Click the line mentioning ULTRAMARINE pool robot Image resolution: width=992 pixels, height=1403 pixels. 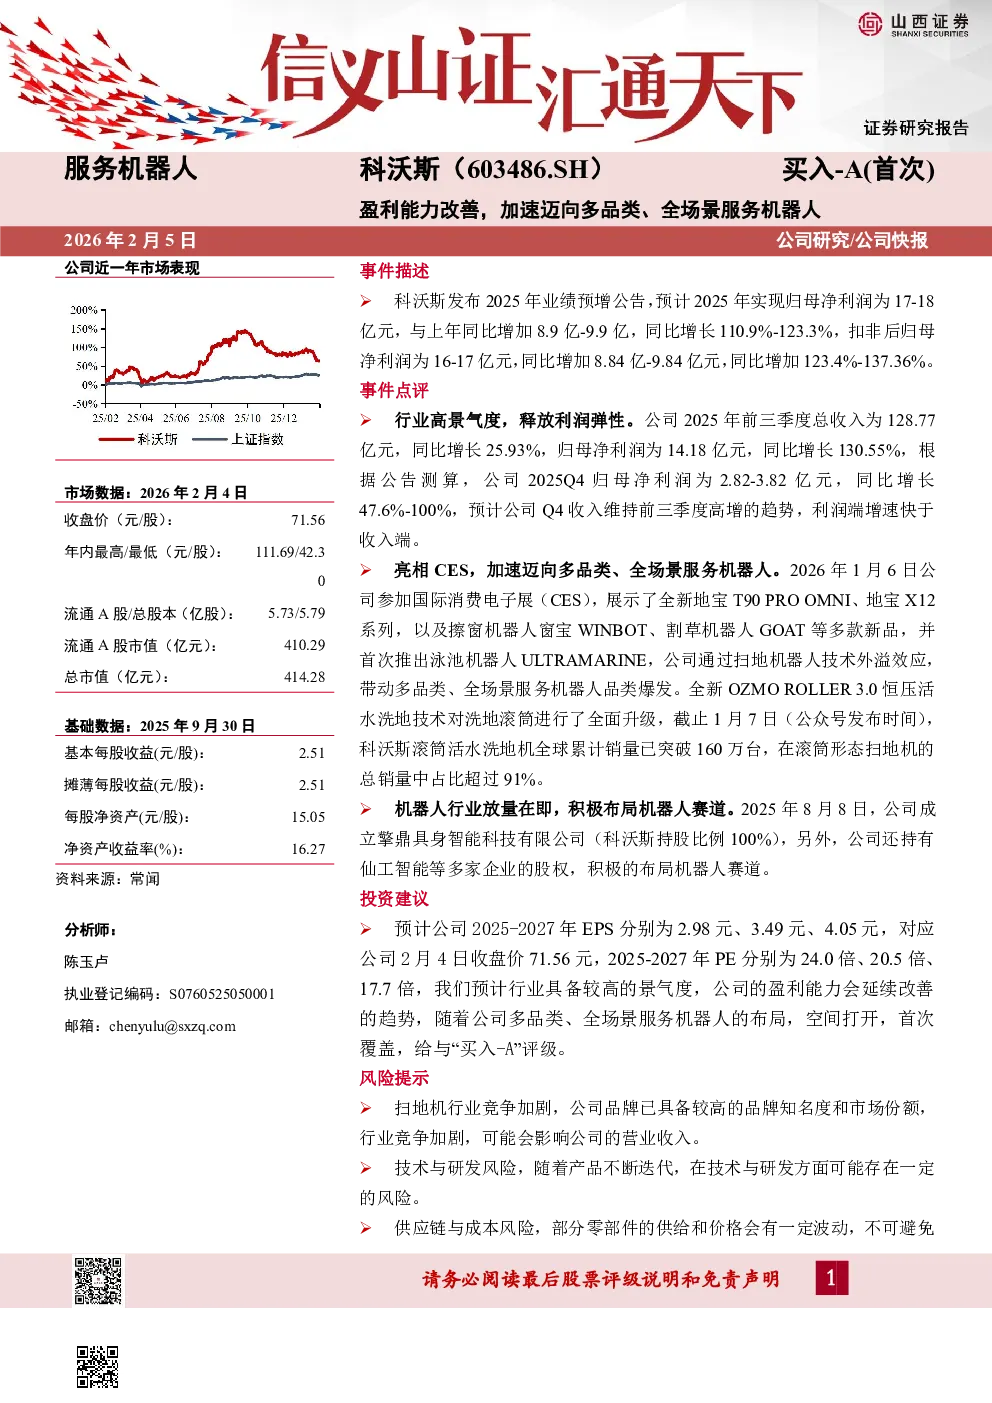coord(647,660)
